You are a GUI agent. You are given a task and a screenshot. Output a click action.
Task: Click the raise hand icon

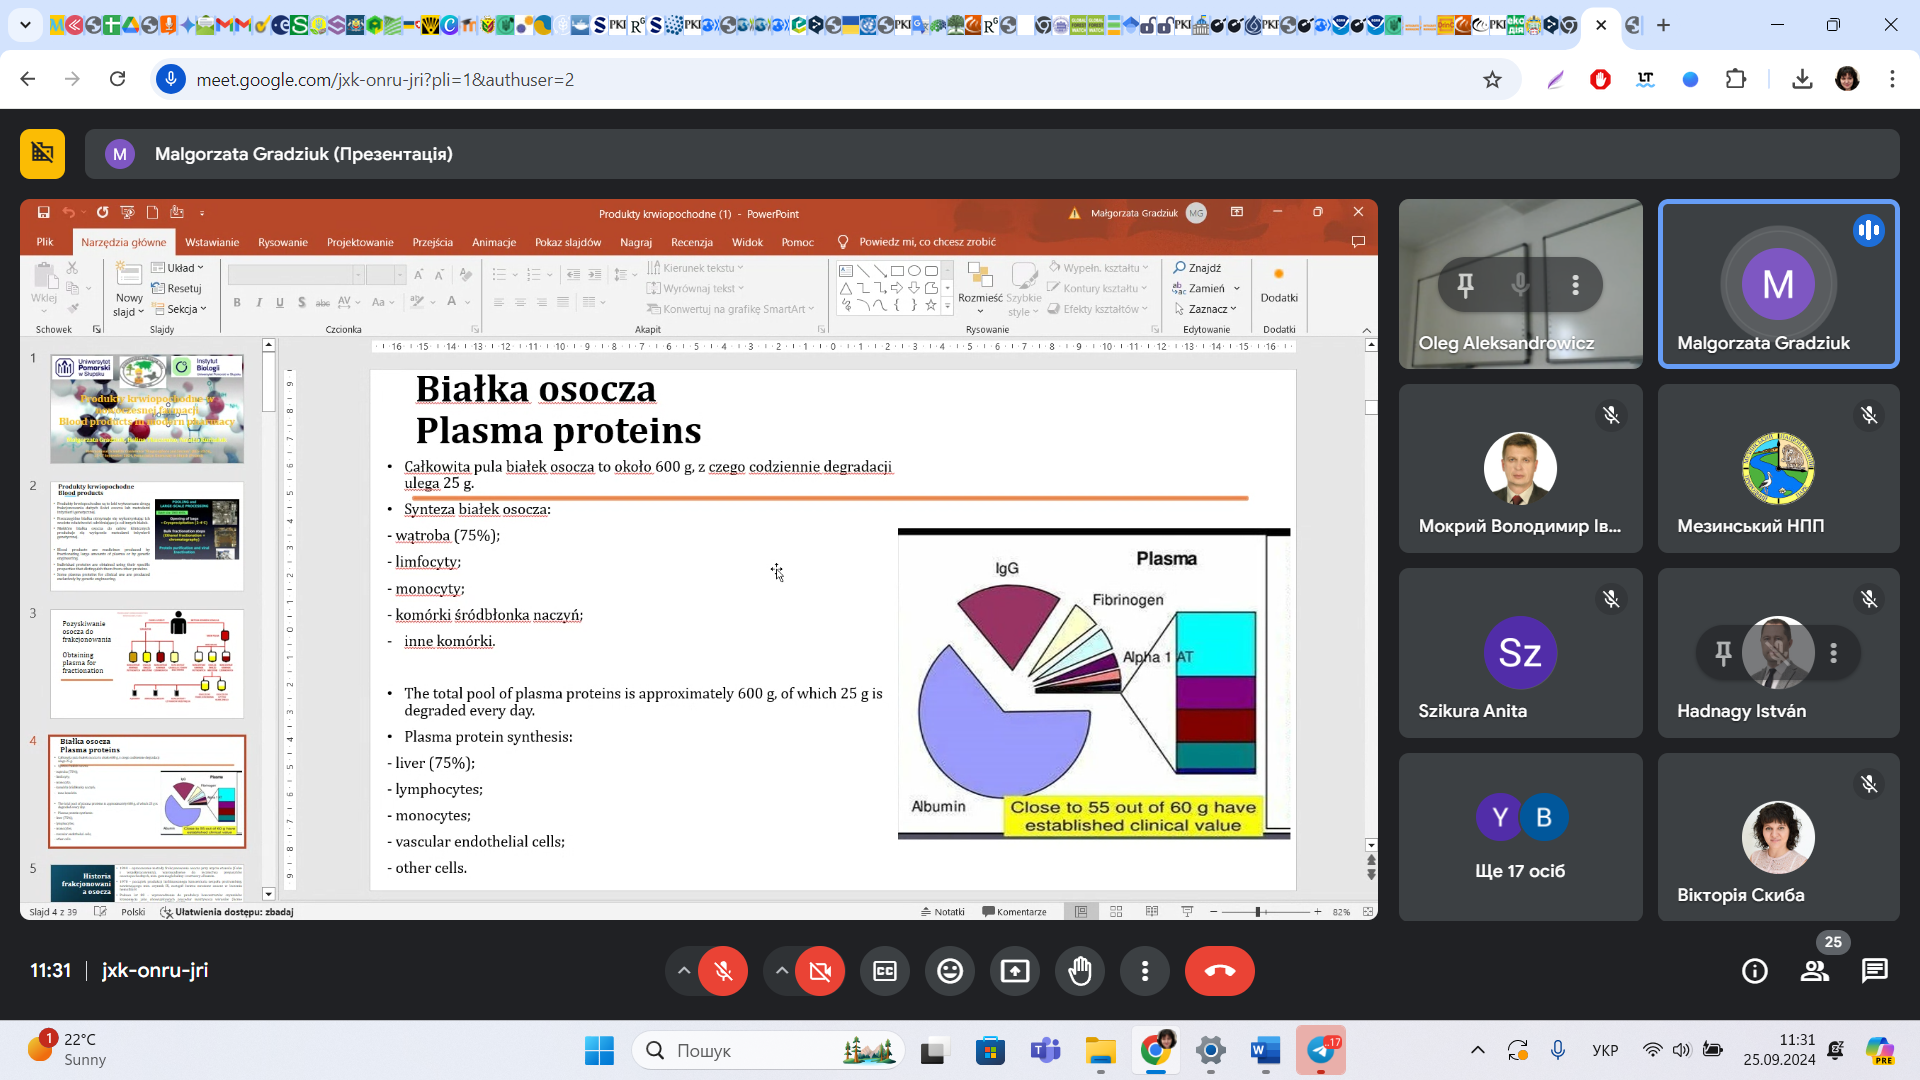point(1080,971)
